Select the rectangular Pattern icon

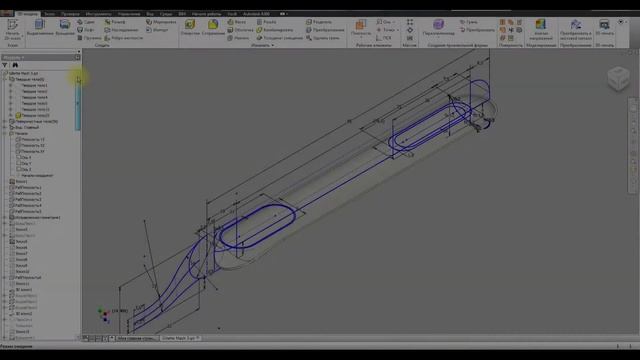point(410,22)
